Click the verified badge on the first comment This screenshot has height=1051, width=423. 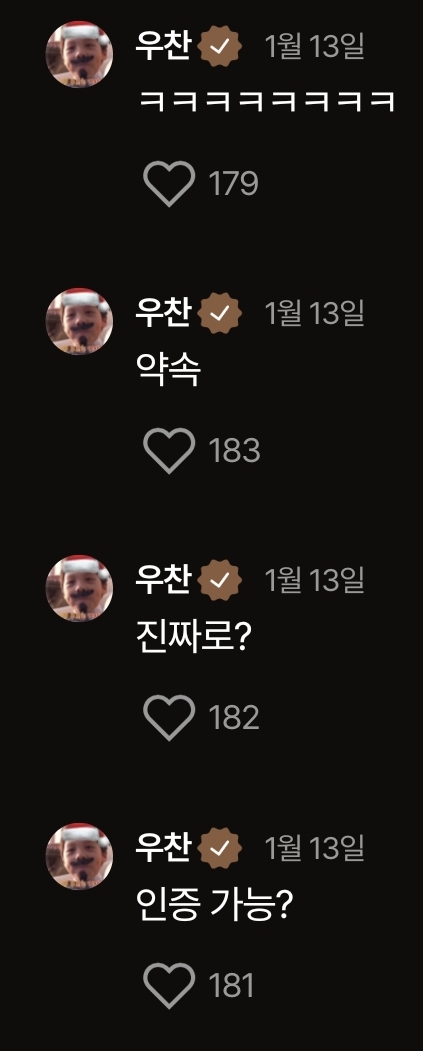(221, 46)
